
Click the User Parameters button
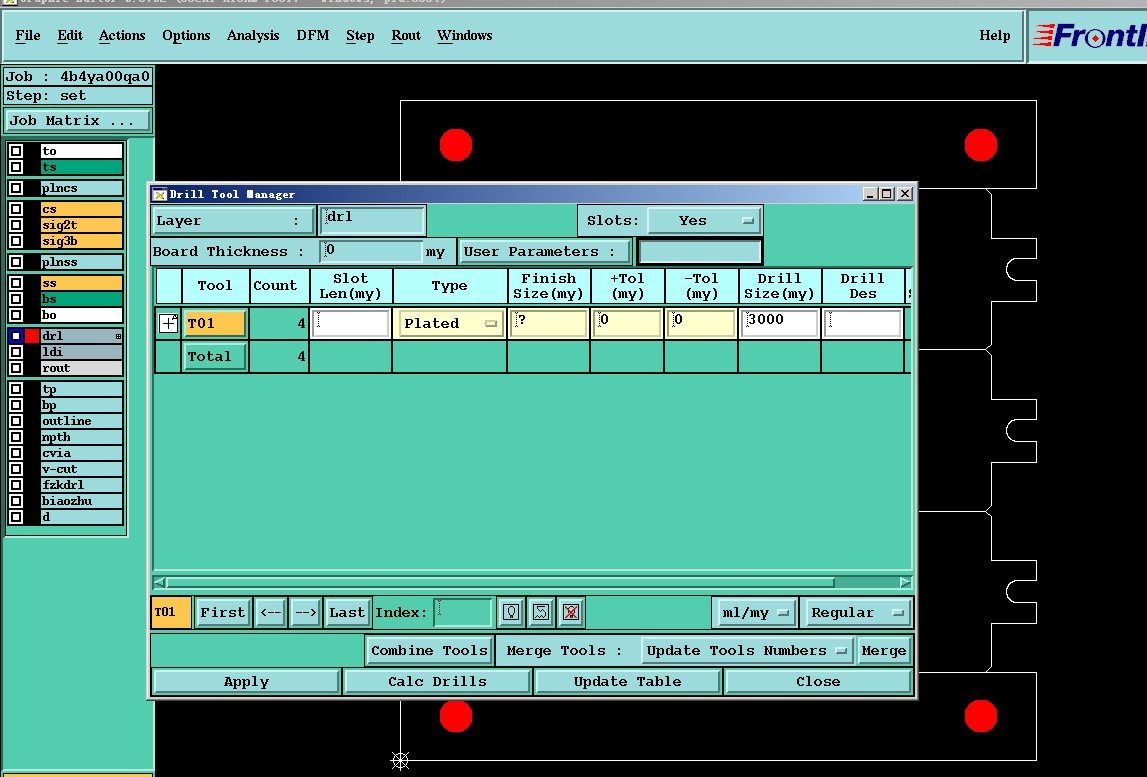(545, 252)
